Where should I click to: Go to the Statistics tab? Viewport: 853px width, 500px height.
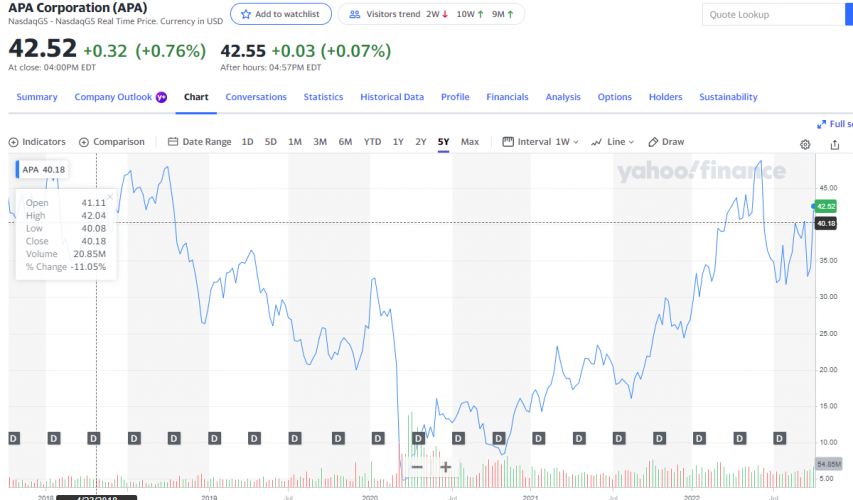pyautogui.click(x=323, y=97)
